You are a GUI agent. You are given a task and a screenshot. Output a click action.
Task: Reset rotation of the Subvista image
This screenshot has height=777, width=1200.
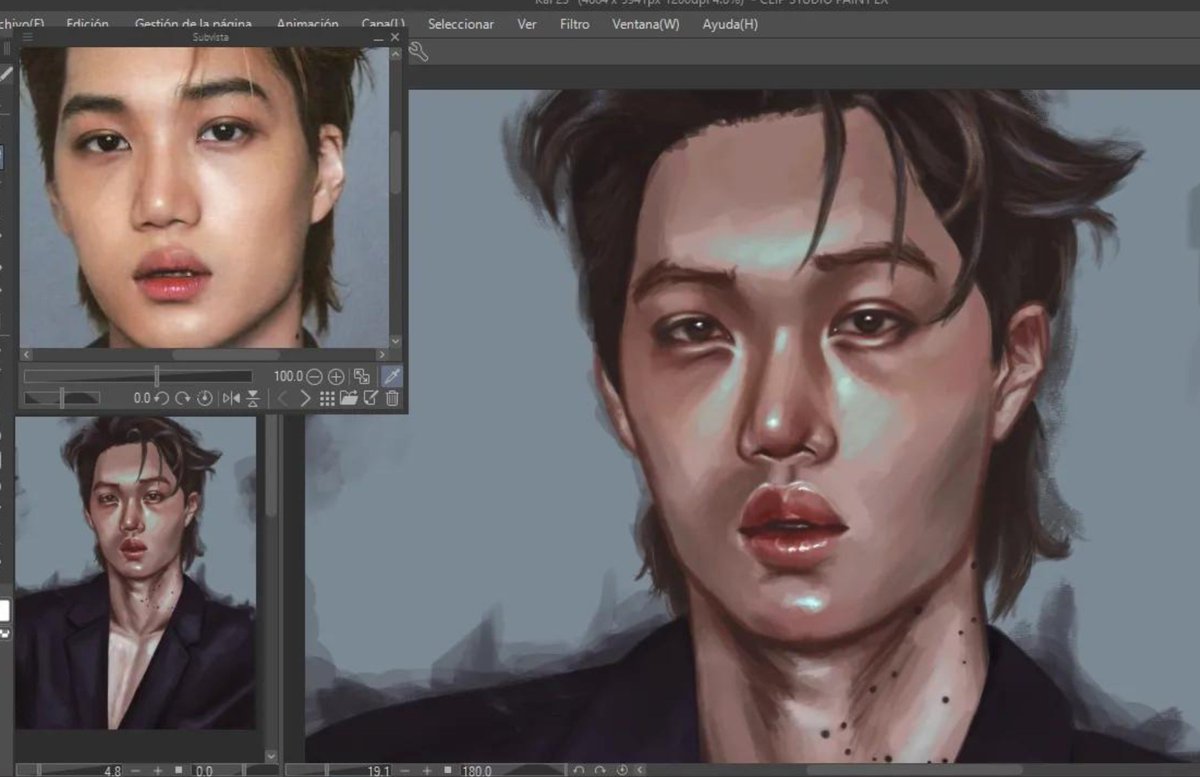click(204, 398)
